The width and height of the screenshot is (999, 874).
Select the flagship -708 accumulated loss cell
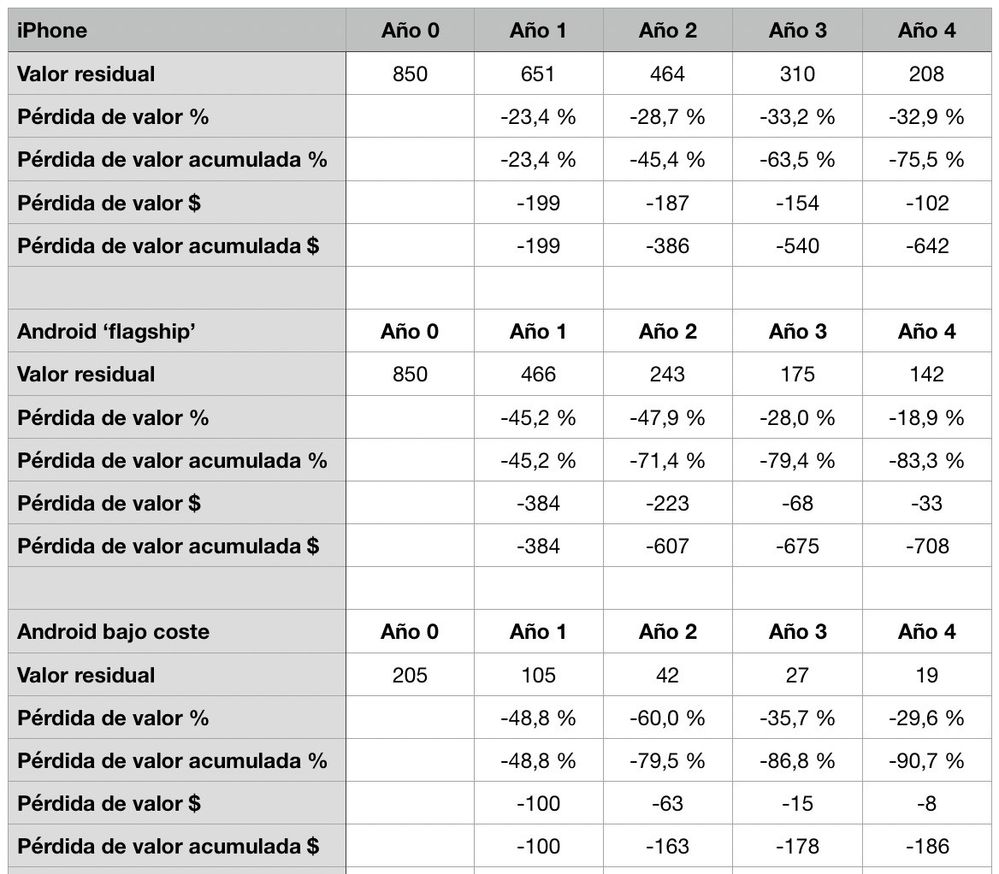[926, 547]
